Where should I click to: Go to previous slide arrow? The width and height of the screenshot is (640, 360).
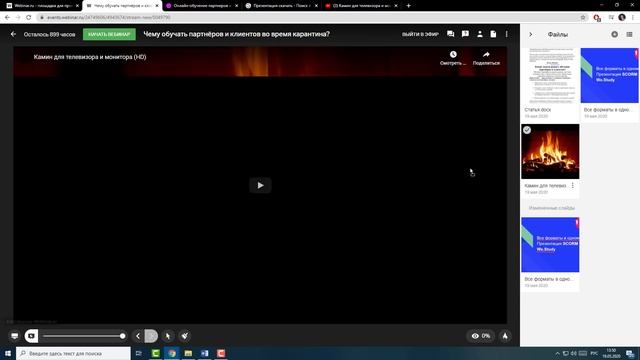click(138, 336)
